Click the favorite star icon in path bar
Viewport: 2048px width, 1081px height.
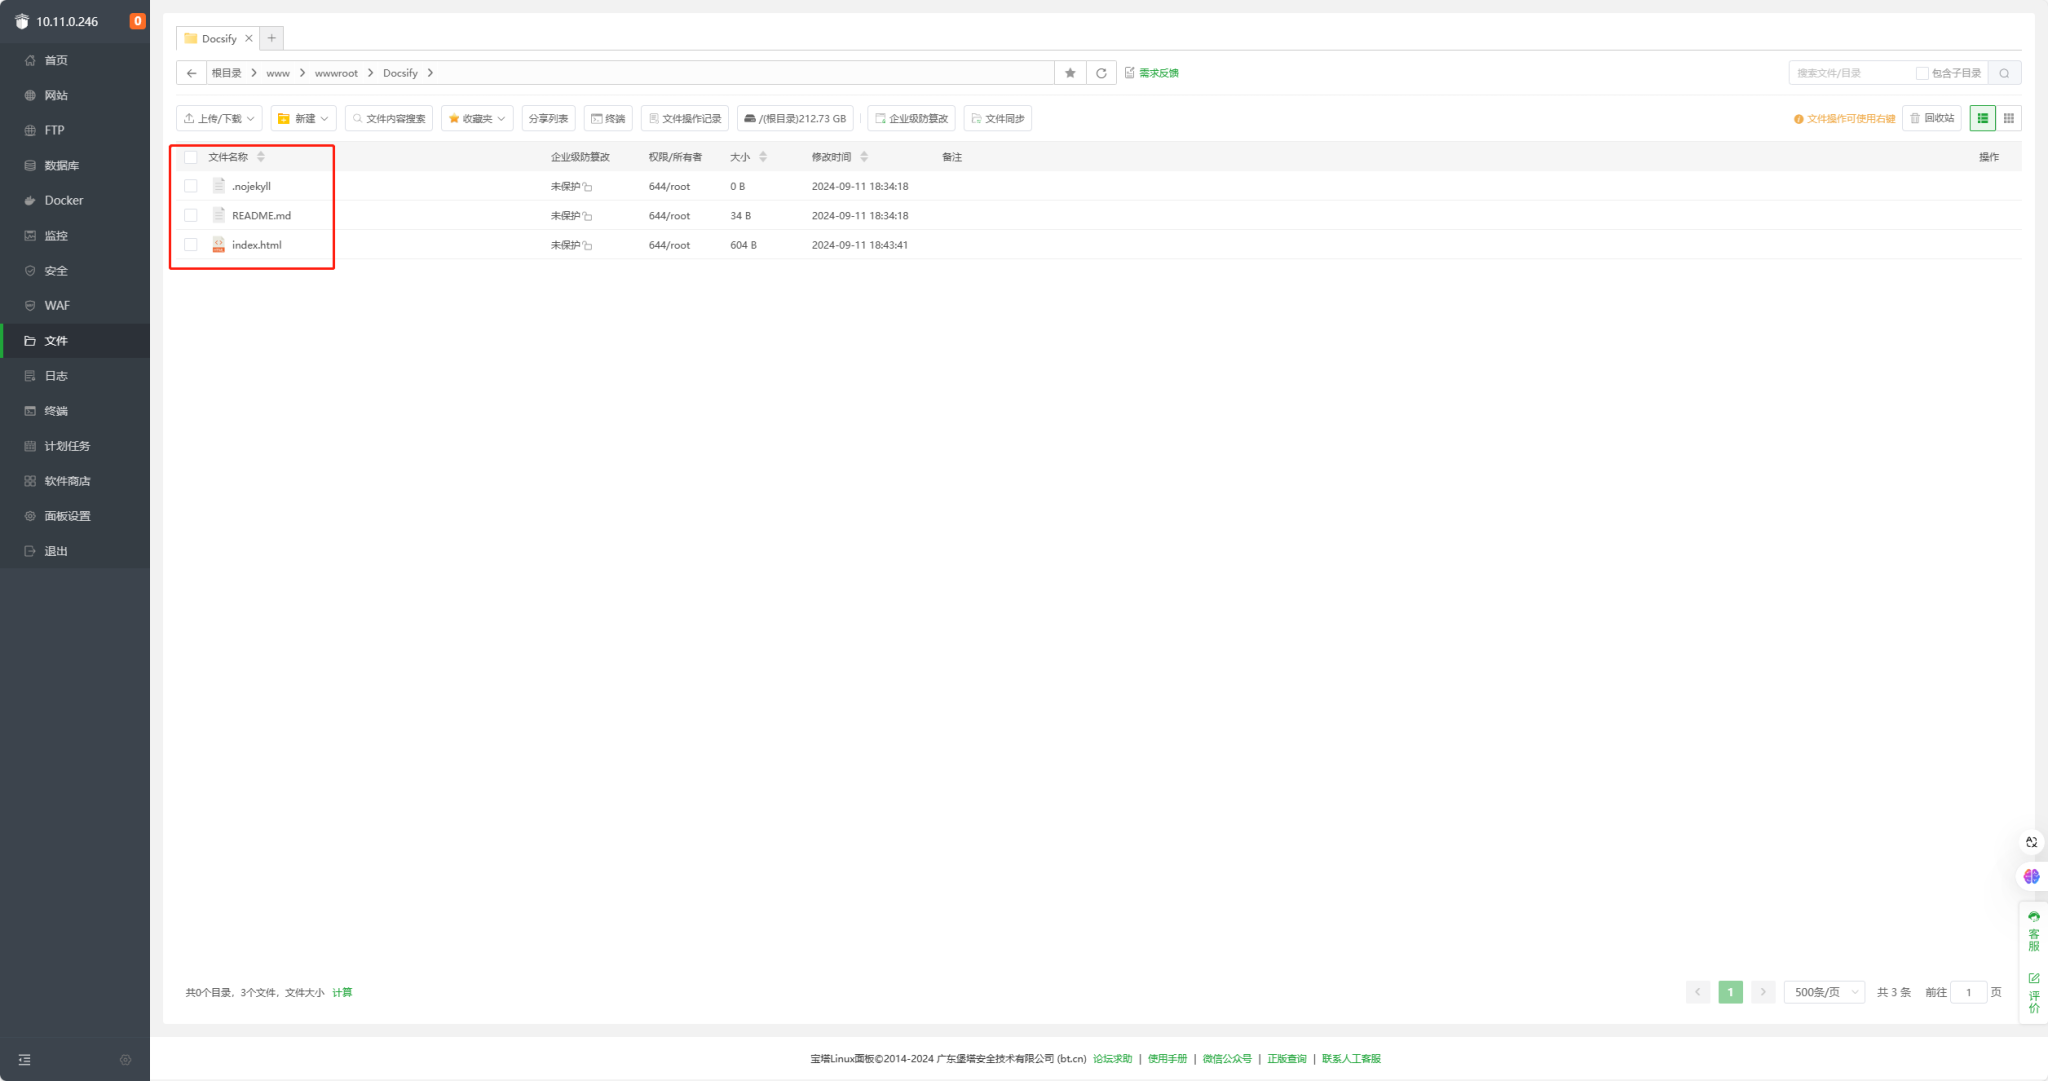pyautogui.click(x=1070, y=73)
